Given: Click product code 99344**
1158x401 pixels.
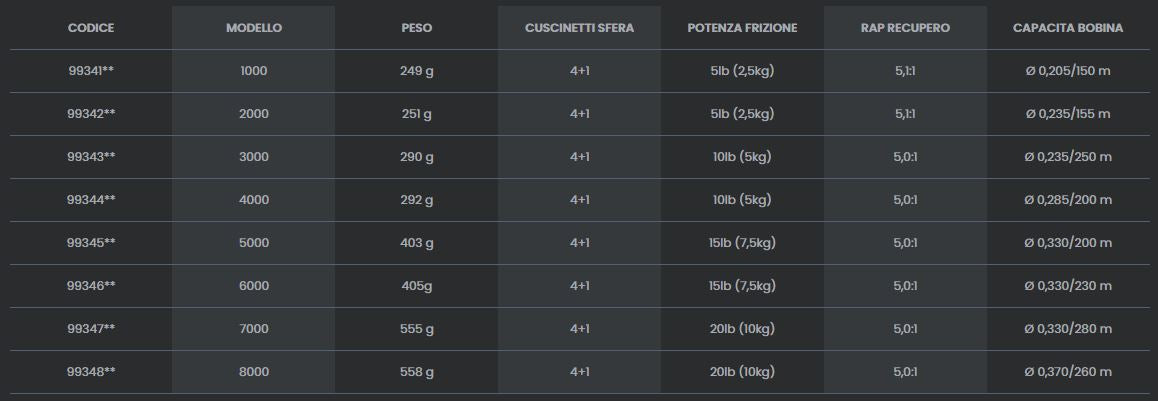Looking at the screenshot, I should point(91,200).
